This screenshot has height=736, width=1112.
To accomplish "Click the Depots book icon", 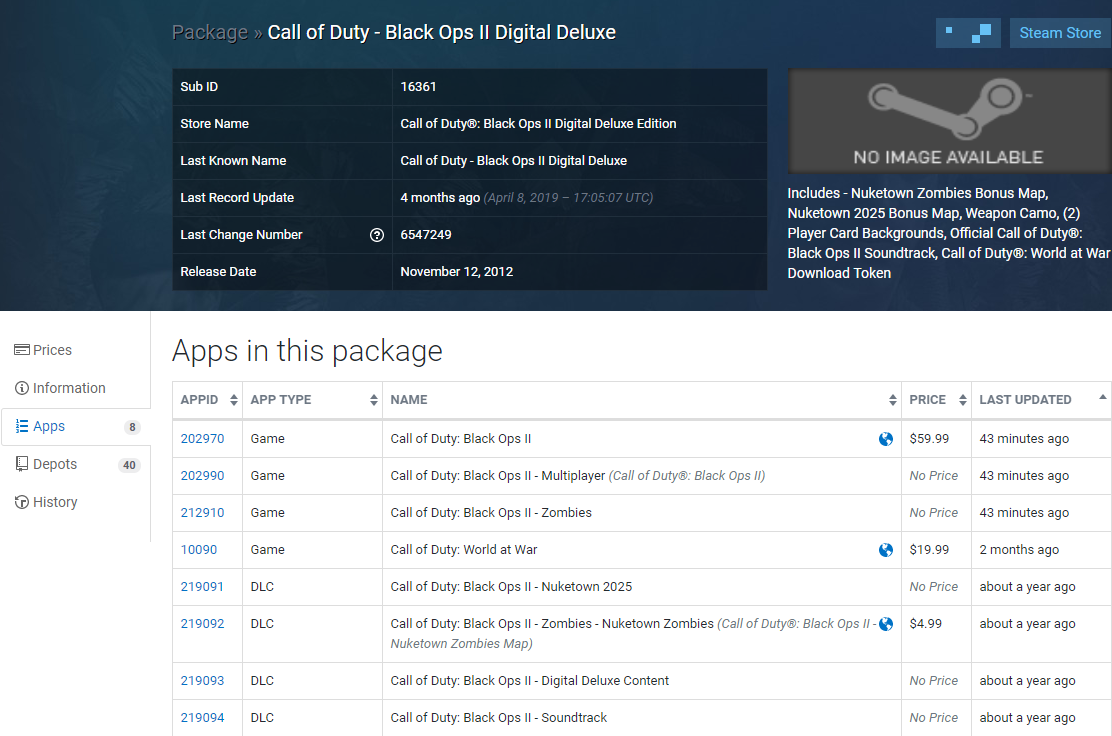I will click(22, 464).
